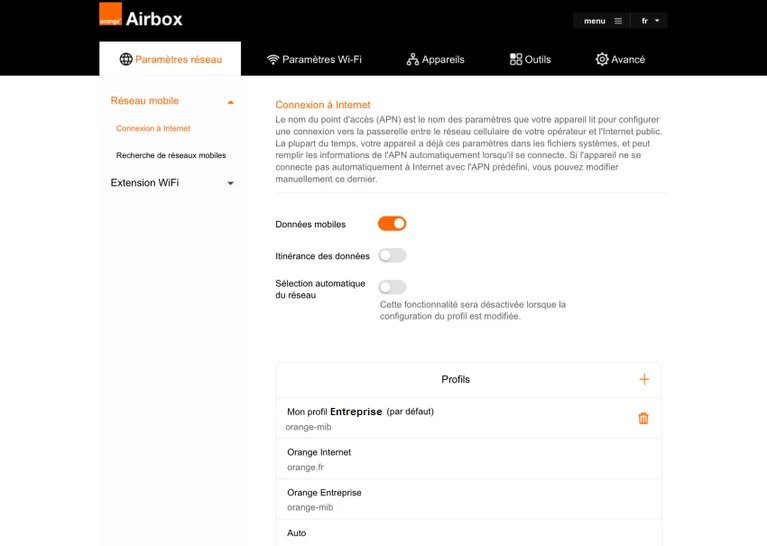Click the Connexion à Internet page heading

point(323,105)
